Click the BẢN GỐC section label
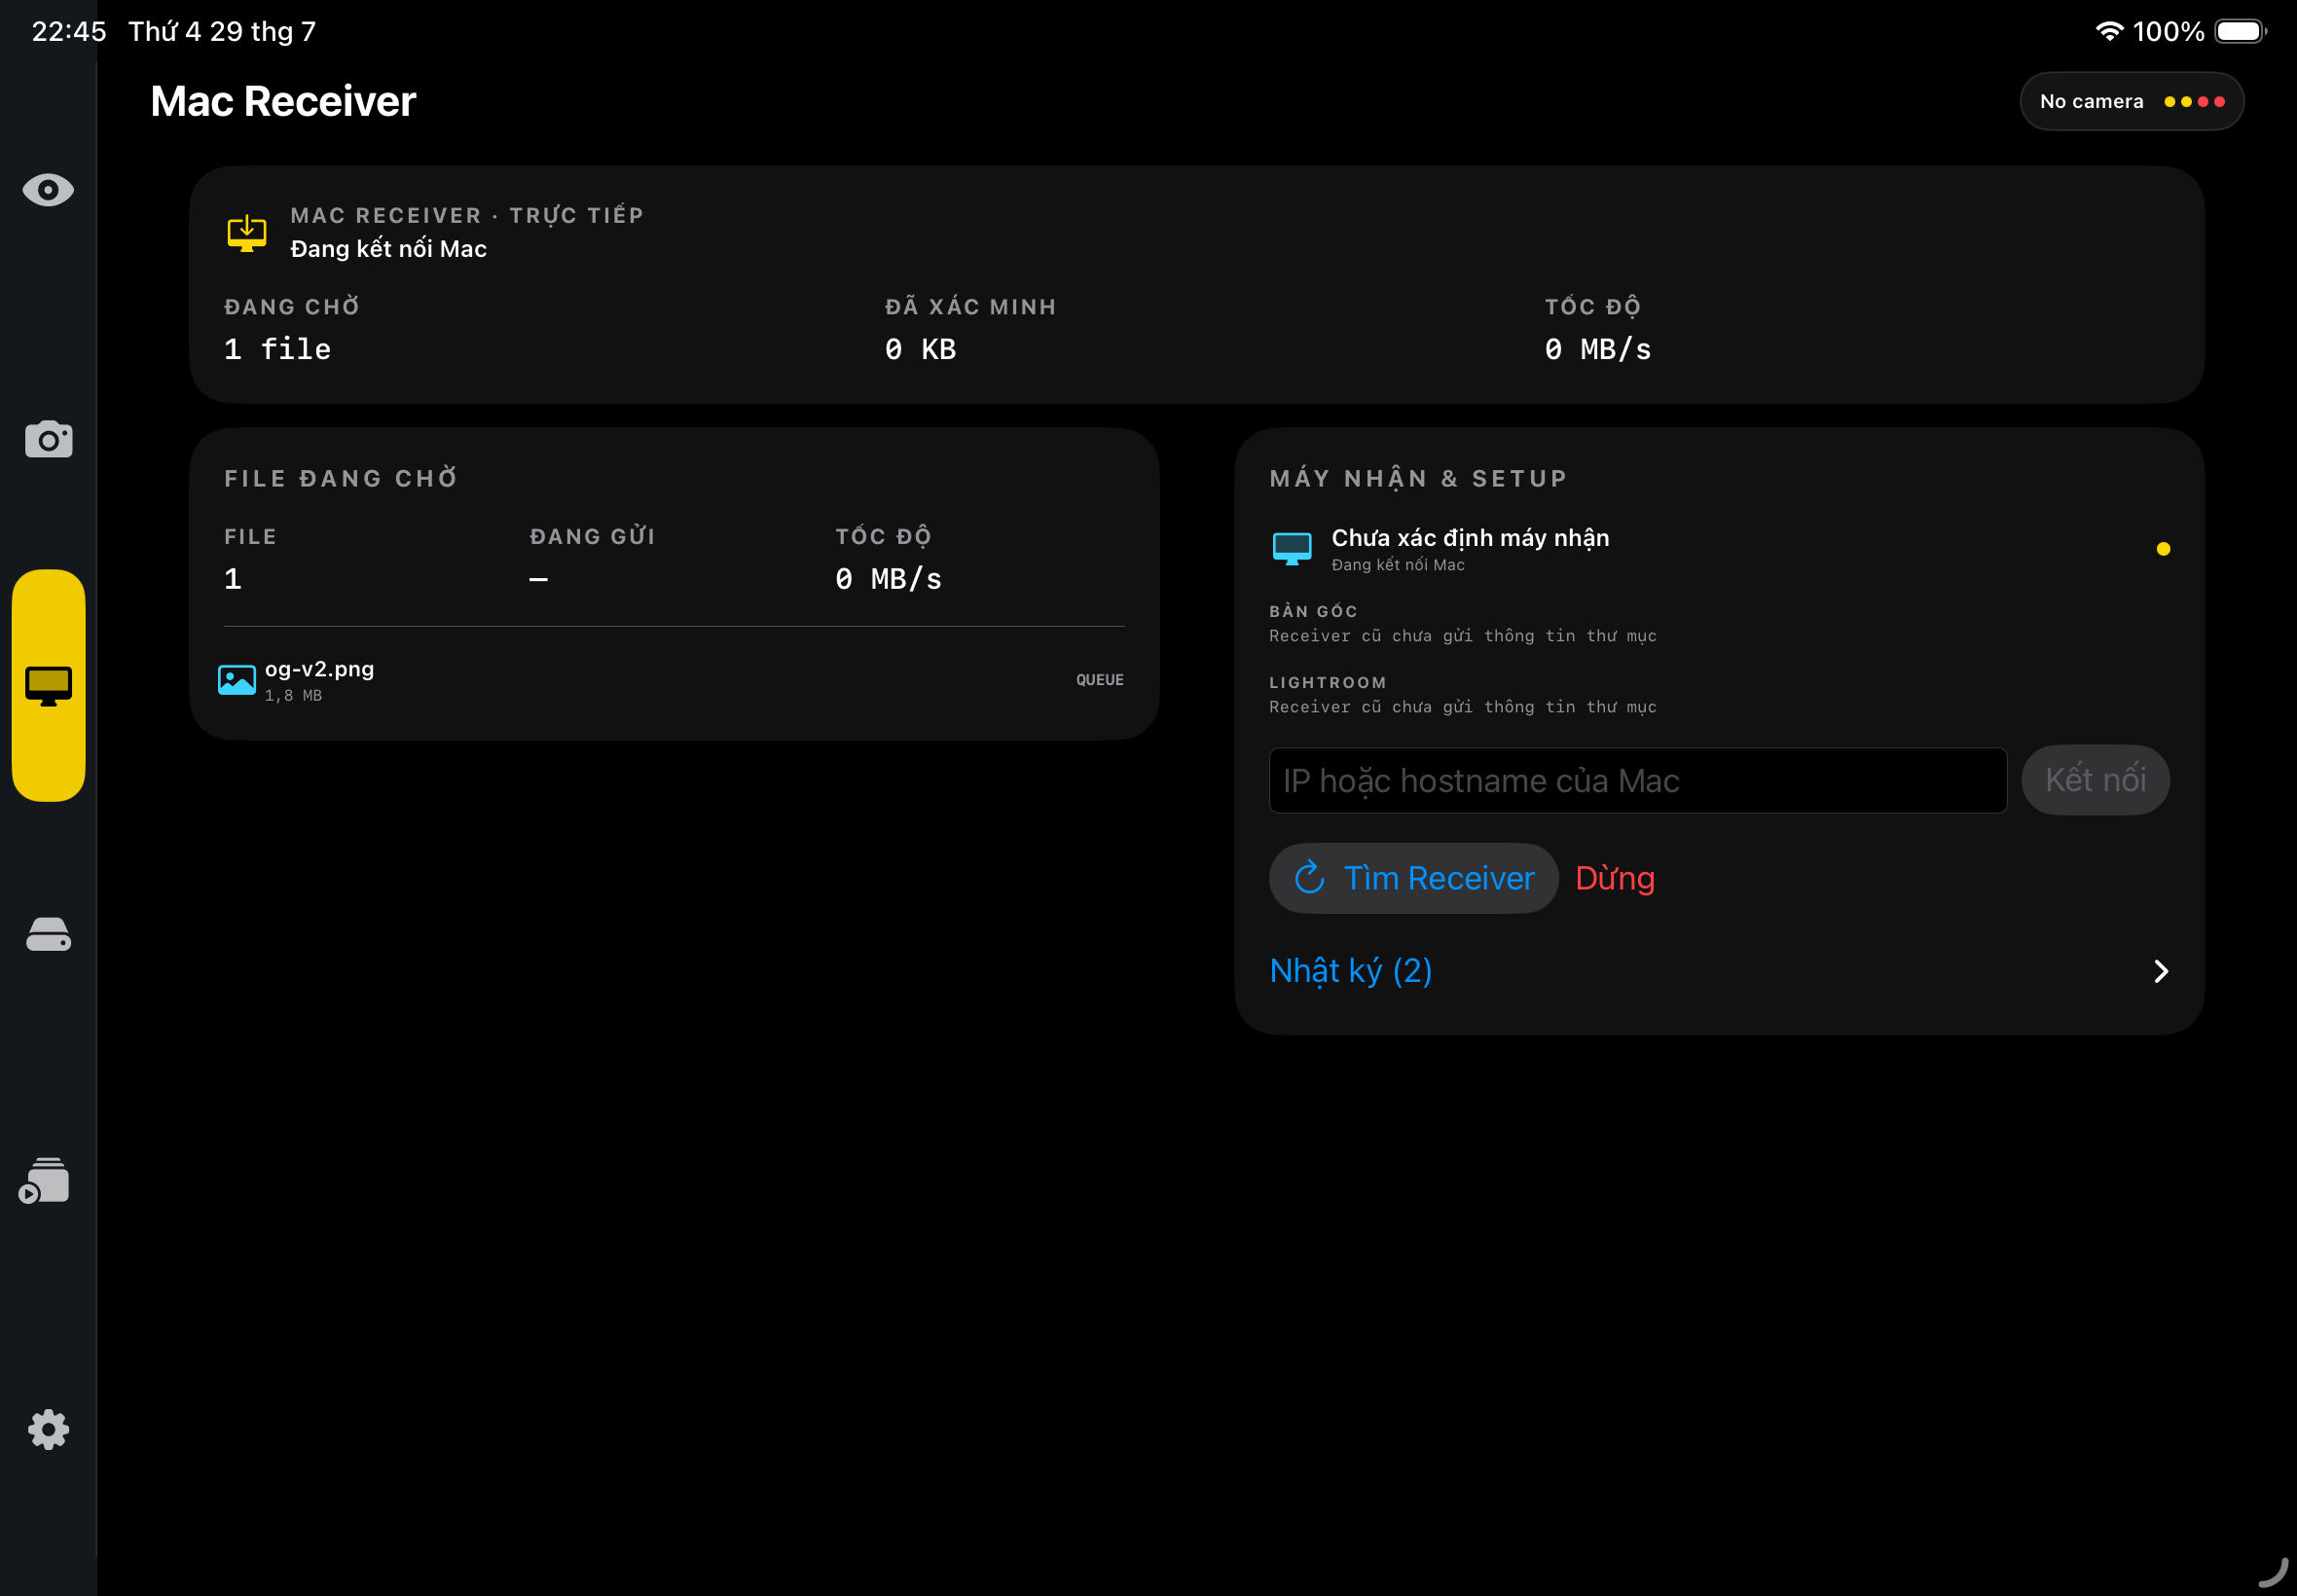The height and width of the screenshot is (1596, 2297). point(1313,611)
